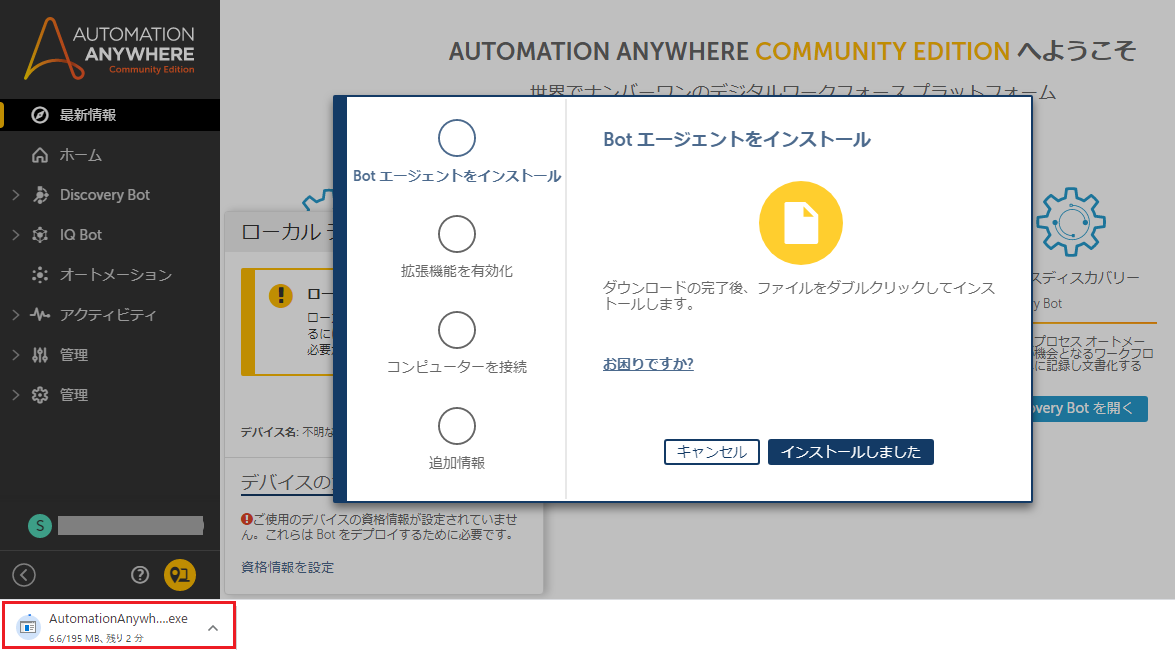Click the yellow file download icon
This screenshot has width=1175, height=650.
(x=800, y=223)
